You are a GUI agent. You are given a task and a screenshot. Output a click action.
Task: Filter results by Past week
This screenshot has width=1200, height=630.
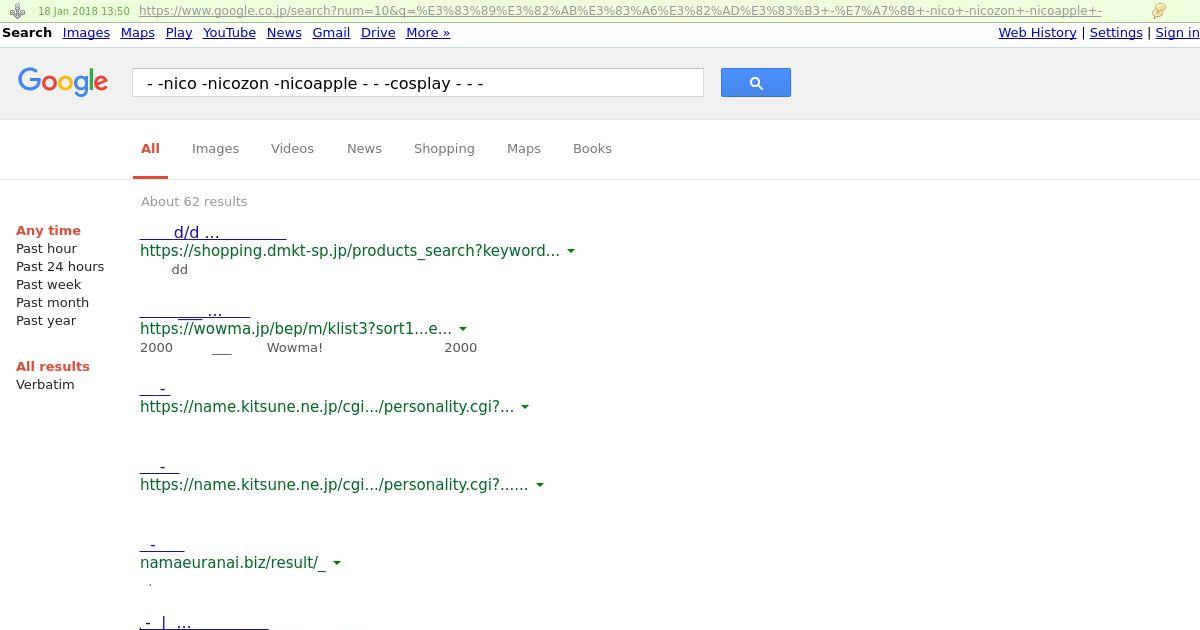tap(48, 285)
